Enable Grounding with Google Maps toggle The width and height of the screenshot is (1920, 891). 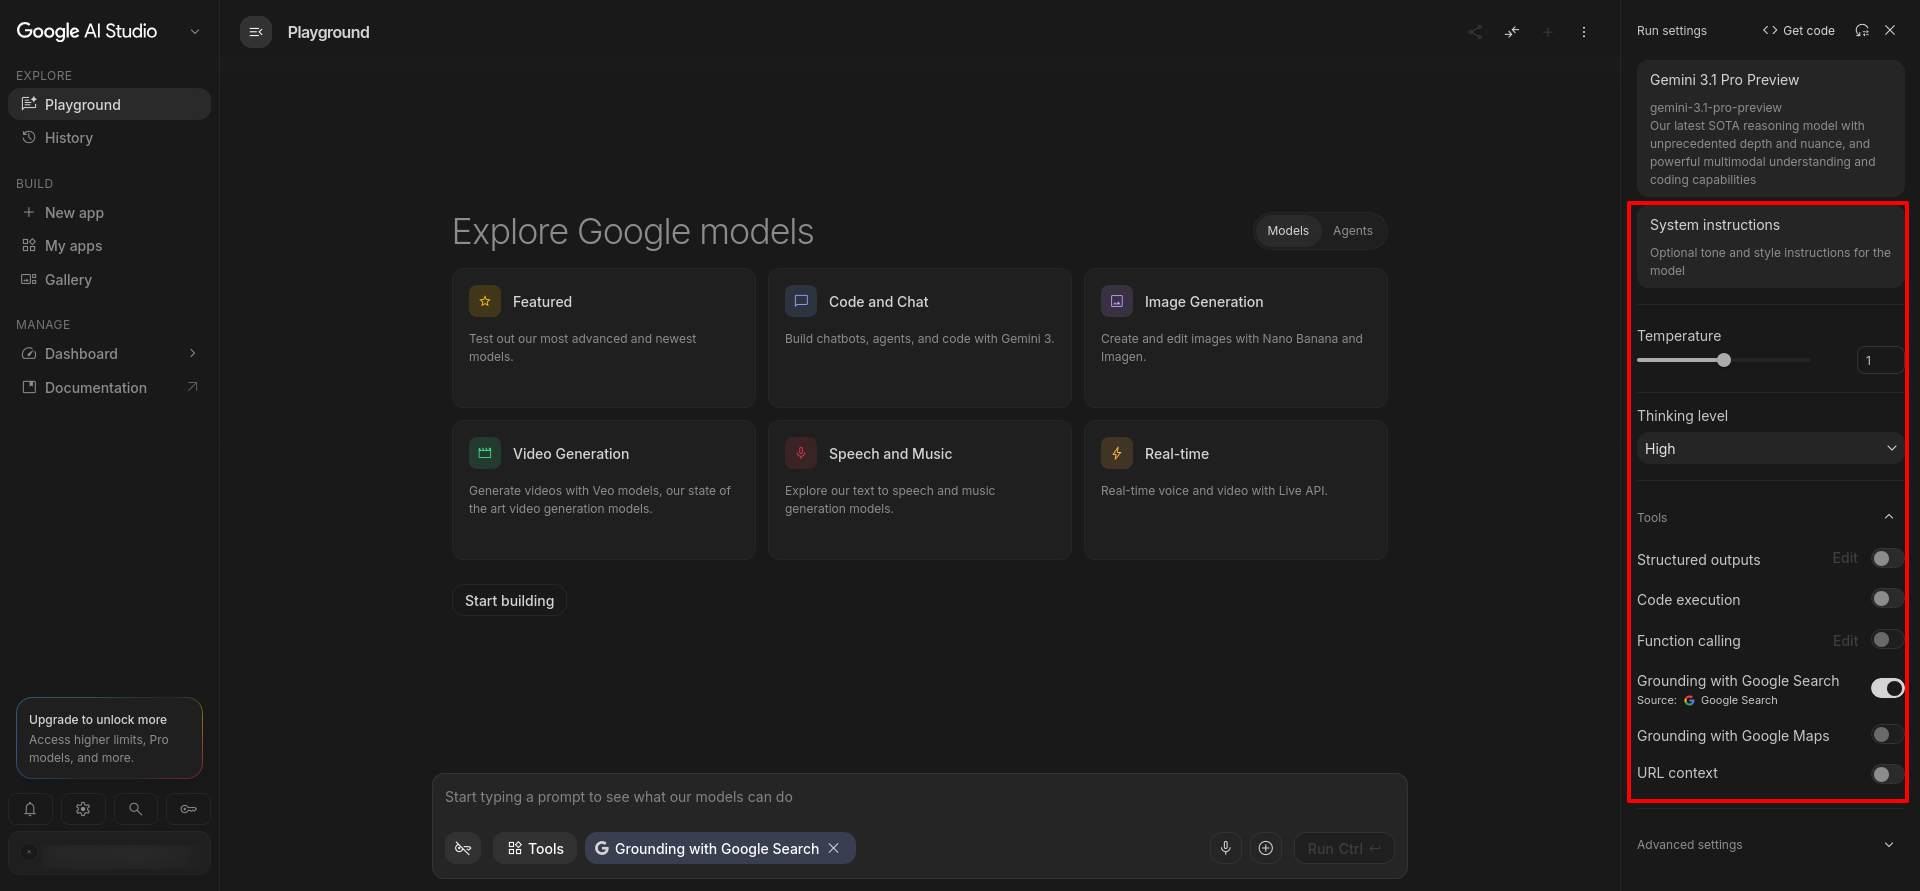pyautogui.click(x=1887, y=735)
